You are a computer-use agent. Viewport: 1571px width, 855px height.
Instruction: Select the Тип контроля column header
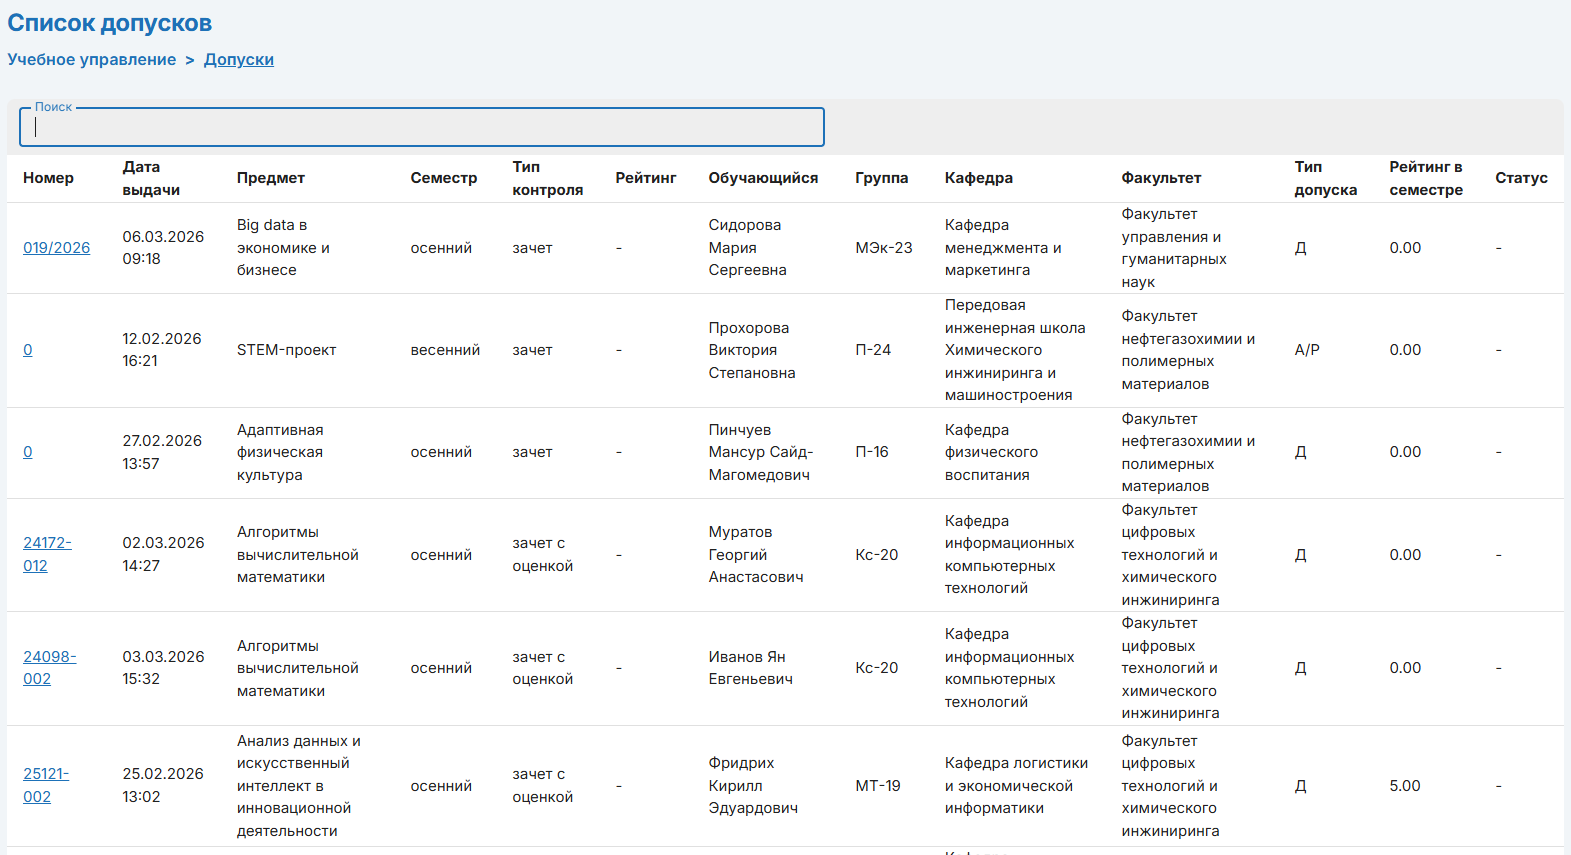pyautogui.click(x=547, y=178)
